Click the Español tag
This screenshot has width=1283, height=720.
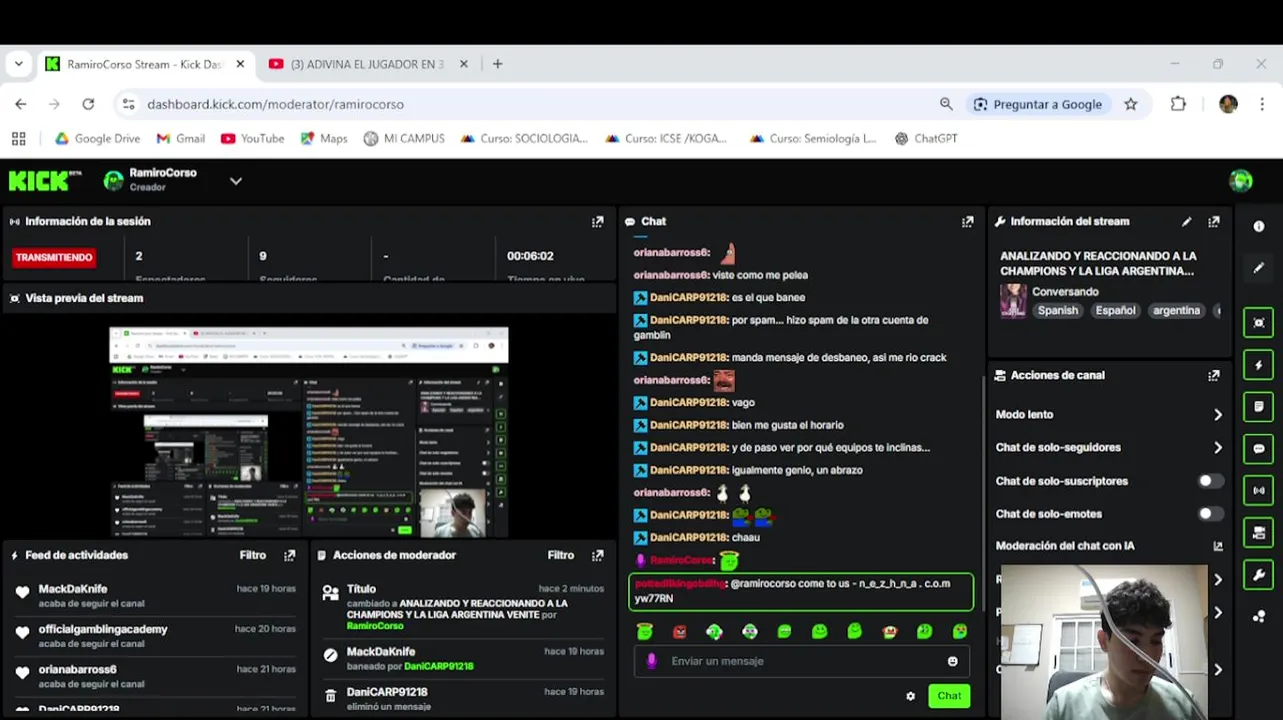(x=1115, y=311)
